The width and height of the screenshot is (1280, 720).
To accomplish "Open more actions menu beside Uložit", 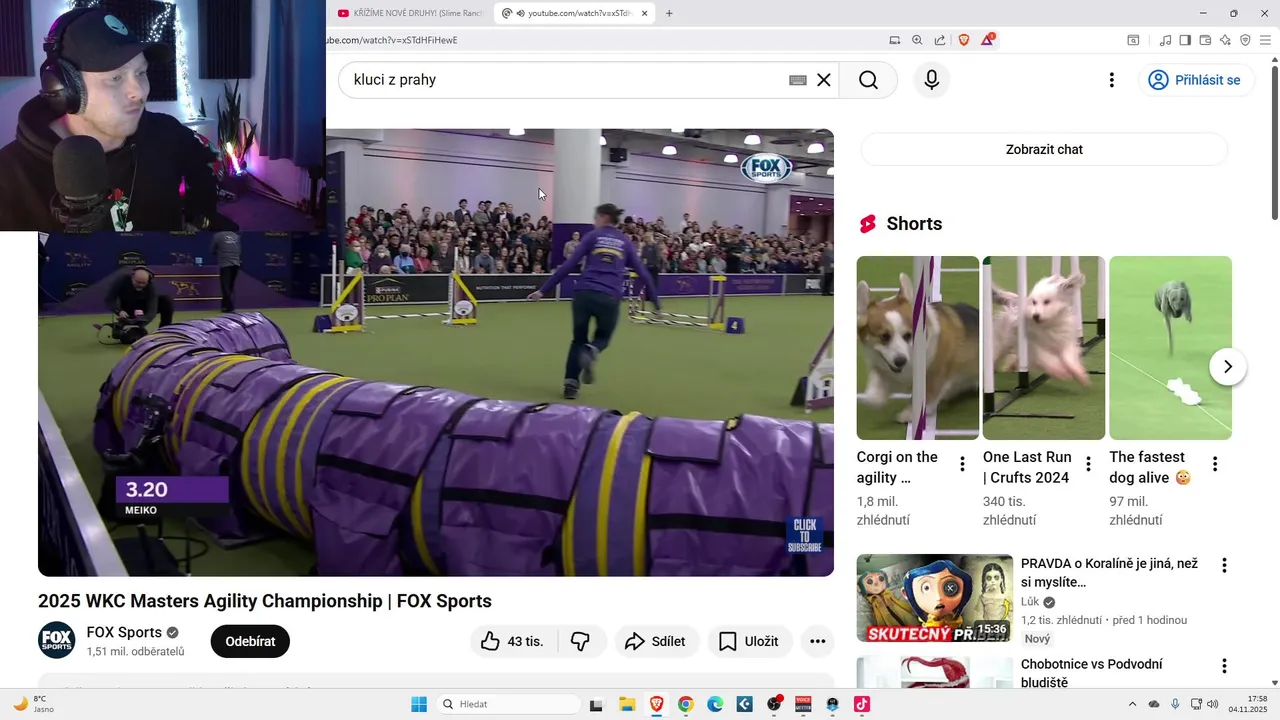I will [817, 641].
